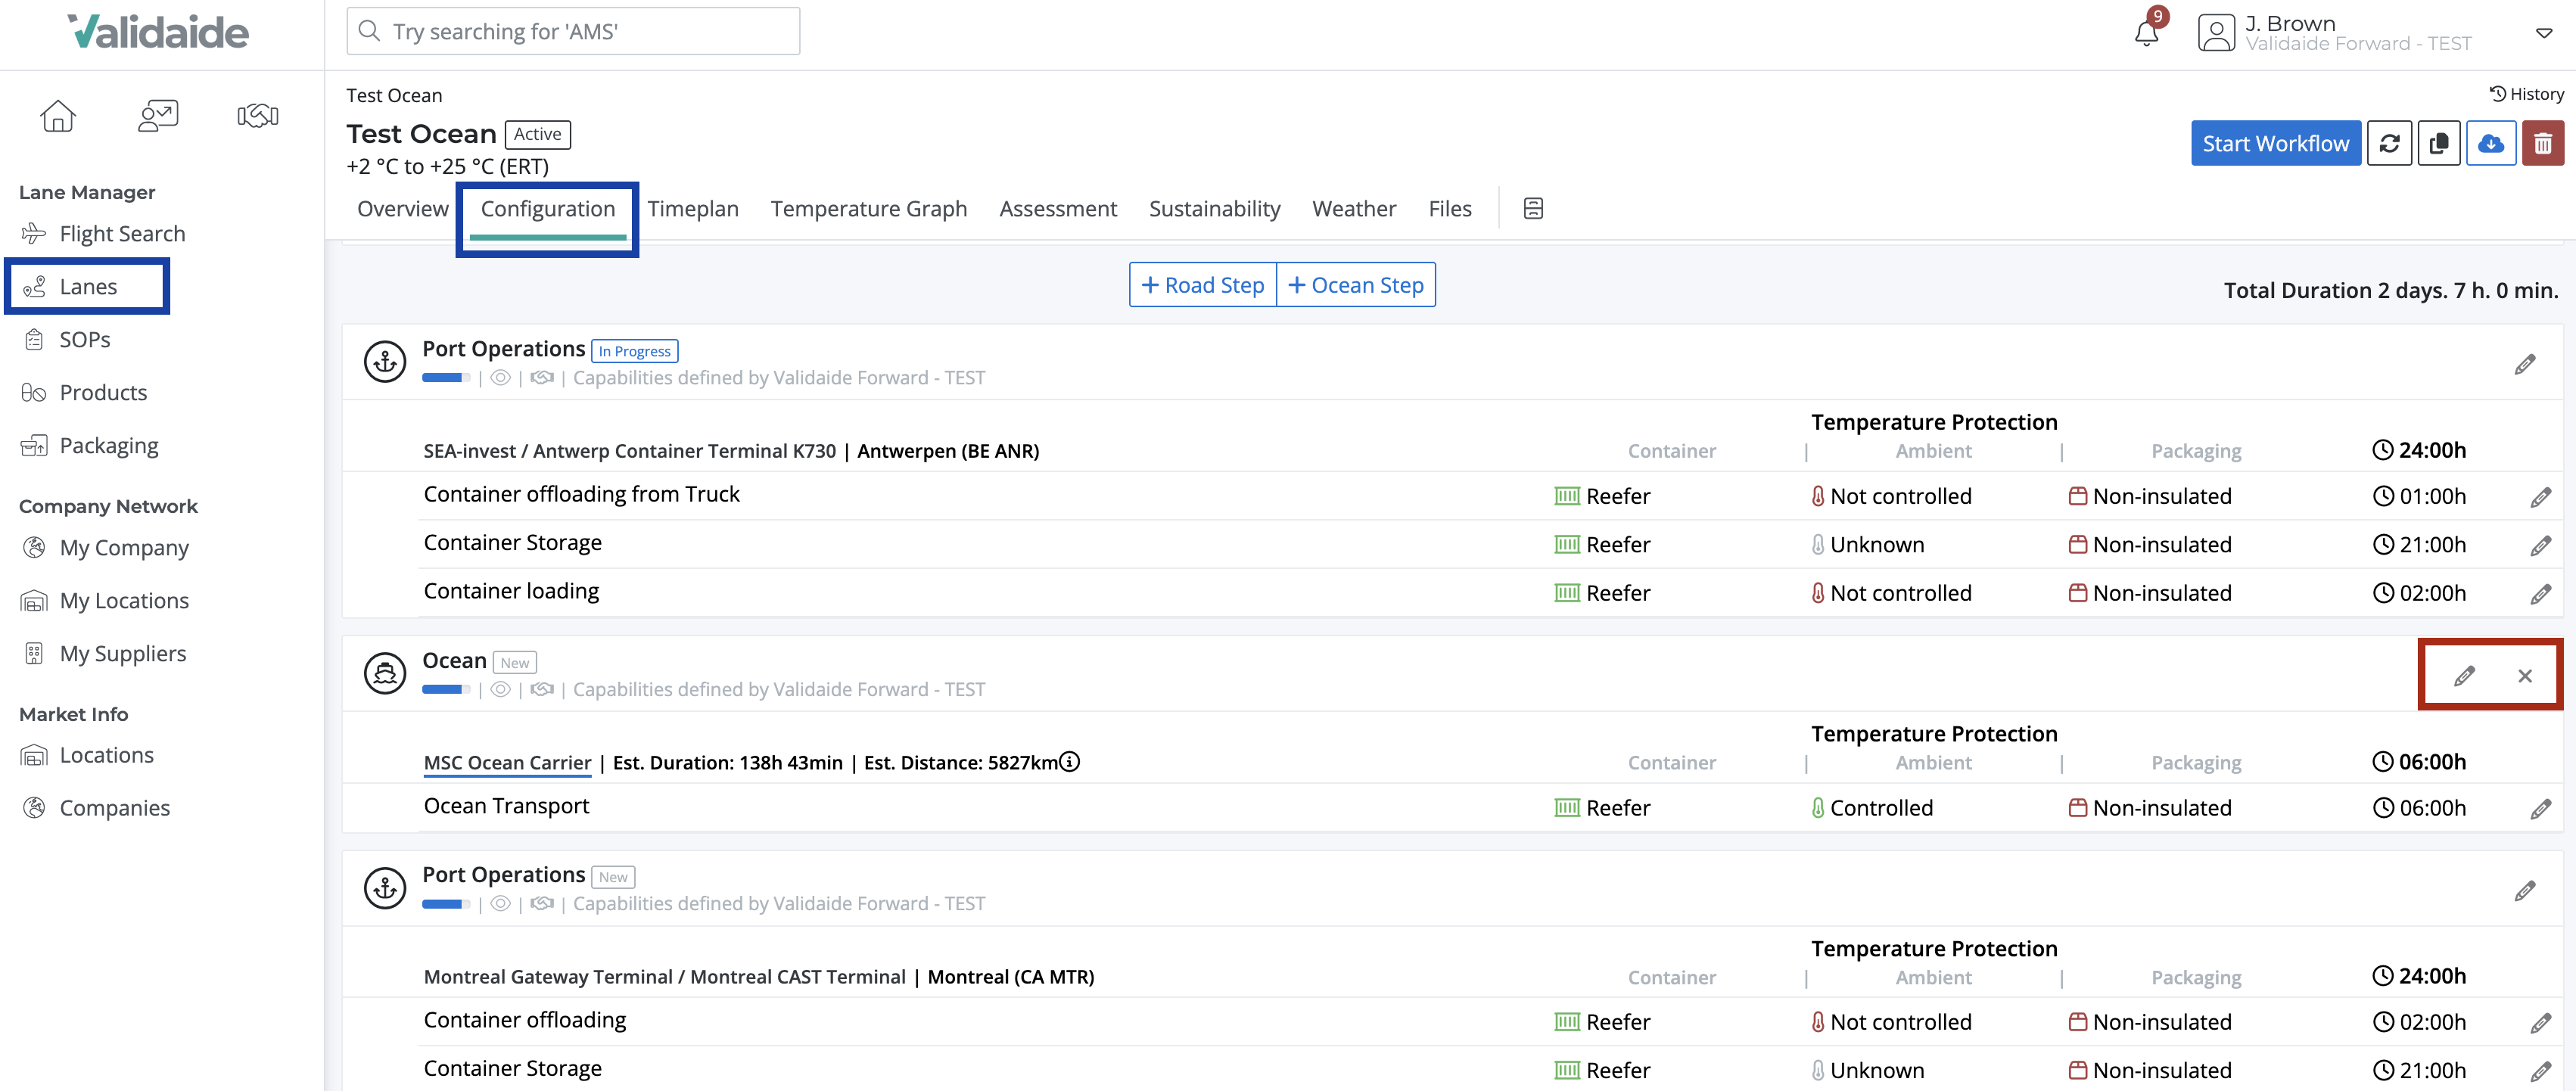Viewport: 2576px width, 1091px height.
Task: Focus the 'AMS' search field
Action: click(x=573, y=31)
